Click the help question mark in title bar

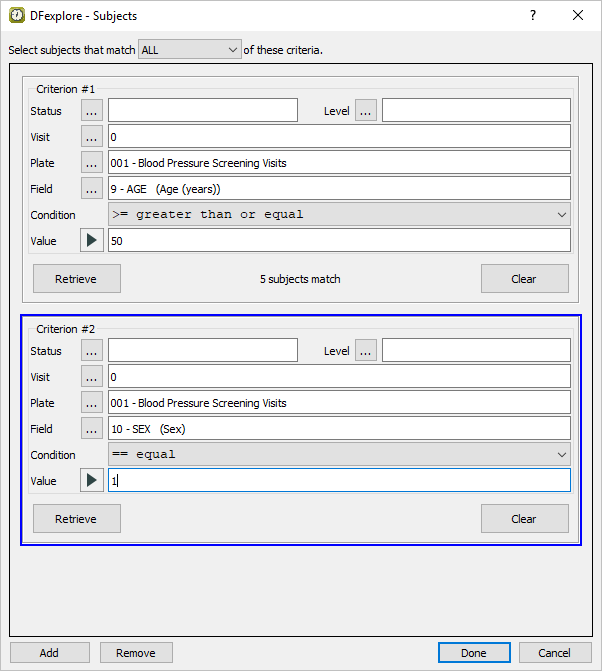click(532, 16)
